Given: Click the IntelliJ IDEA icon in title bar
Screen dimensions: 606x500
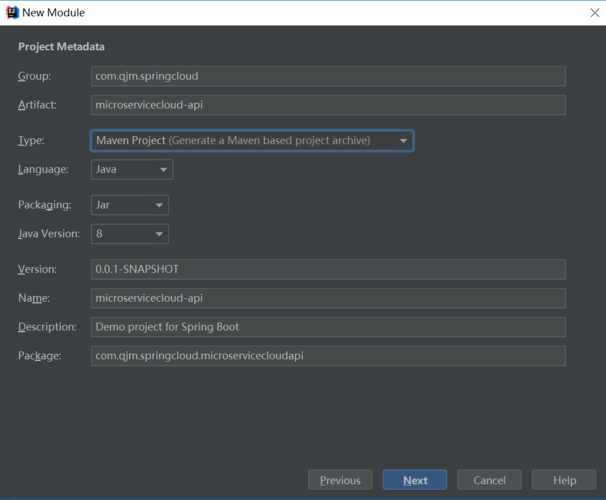Looking at the screenshot, I should (11, 12).
